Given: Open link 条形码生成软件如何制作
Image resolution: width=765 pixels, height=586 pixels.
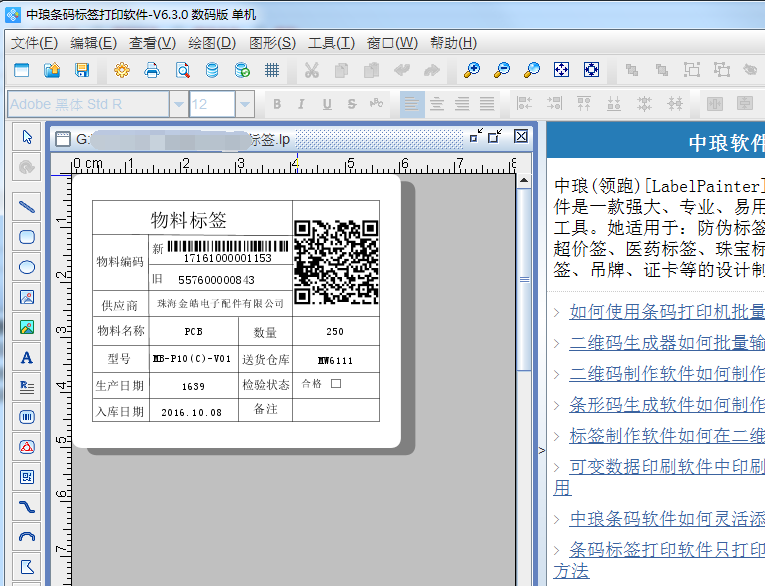Looking at the screenshot, I should (667, 404).
